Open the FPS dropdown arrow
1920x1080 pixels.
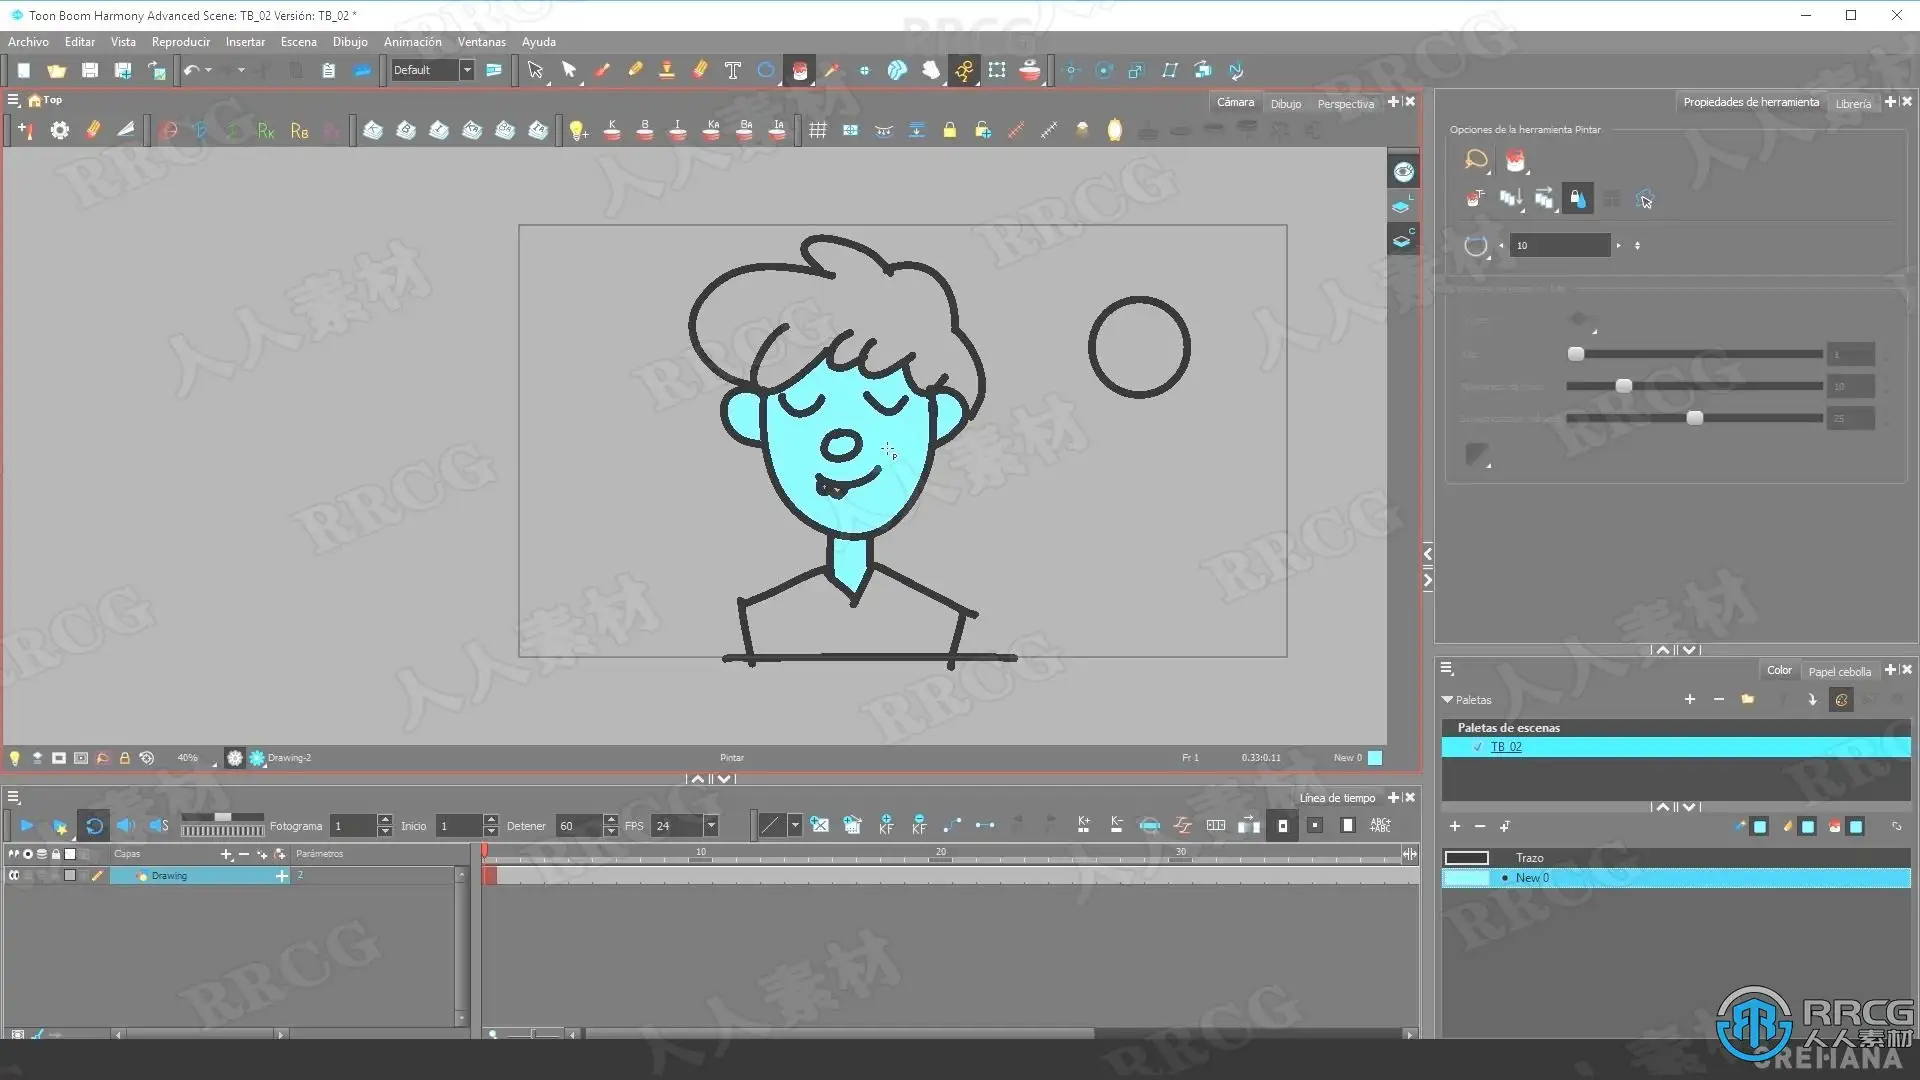711,826
